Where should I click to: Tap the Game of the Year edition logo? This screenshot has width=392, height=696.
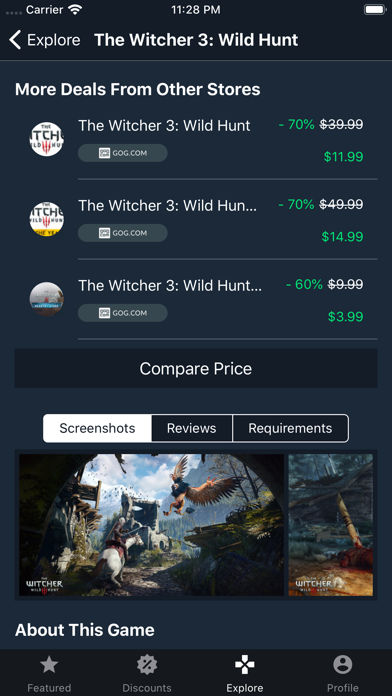[47, 219]
